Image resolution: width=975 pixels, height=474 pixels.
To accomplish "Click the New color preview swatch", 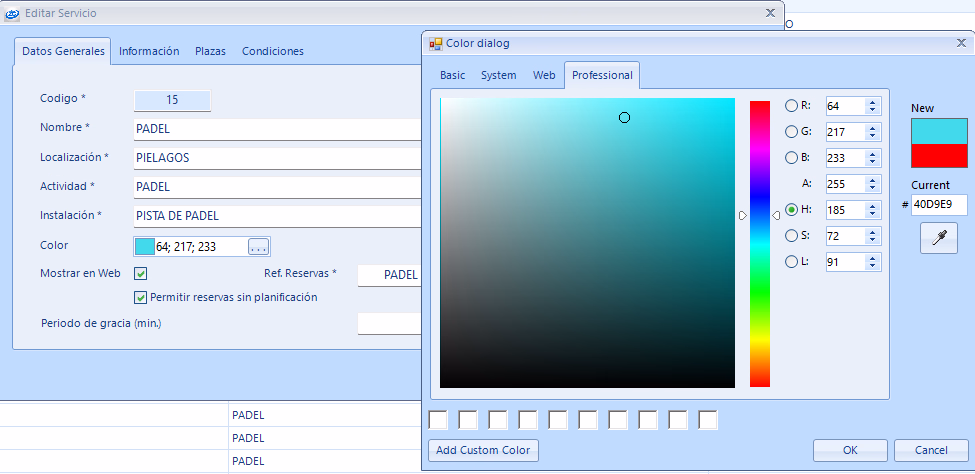I will click(x=939, y=130).
